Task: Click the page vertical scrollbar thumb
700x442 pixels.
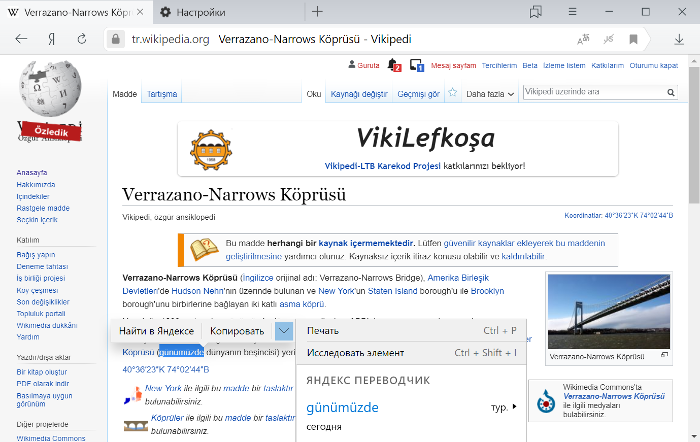Action: 694,134
